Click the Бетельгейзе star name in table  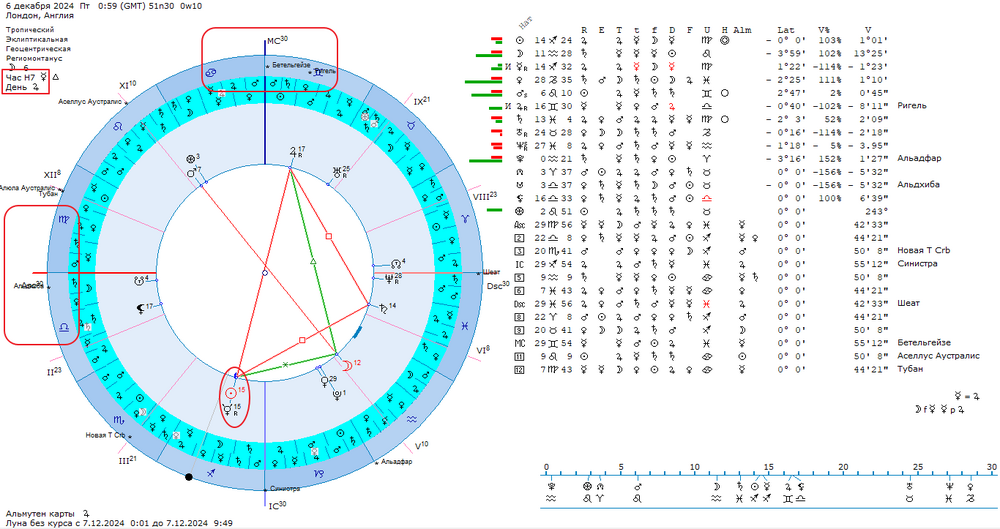(923, 343)
